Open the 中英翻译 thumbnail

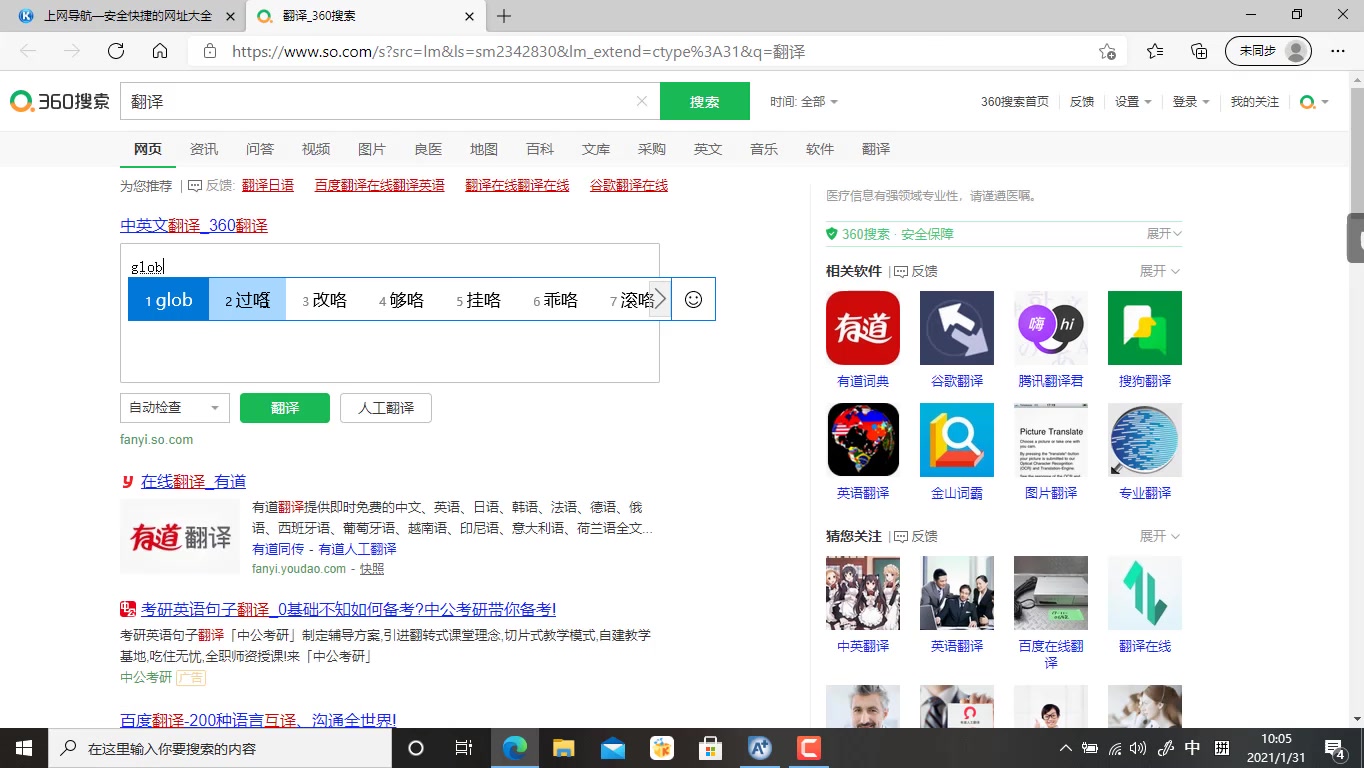tap(863, 593)
